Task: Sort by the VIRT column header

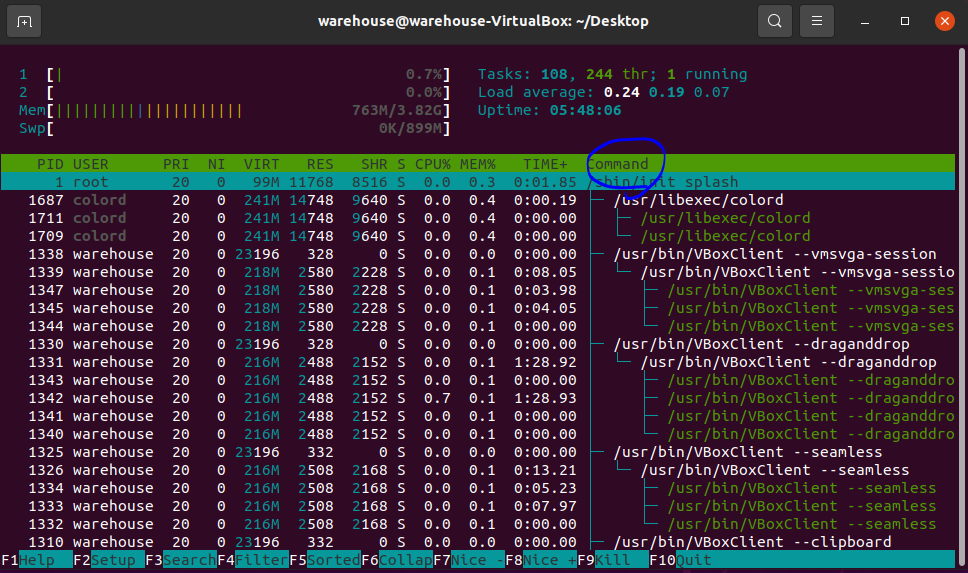Action: coord(261,164)
